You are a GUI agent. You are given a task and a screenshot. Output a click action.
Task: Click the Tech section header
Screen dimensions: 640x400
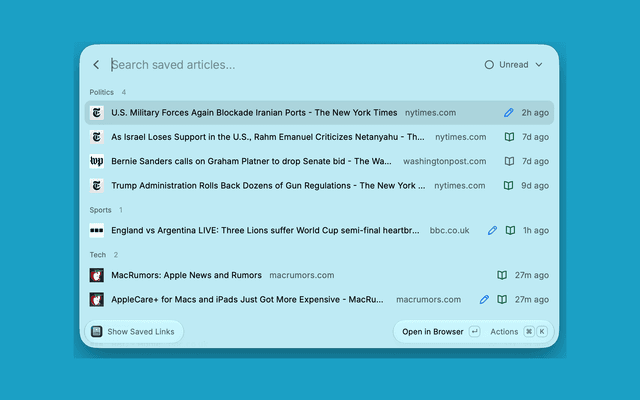(98, 255)
